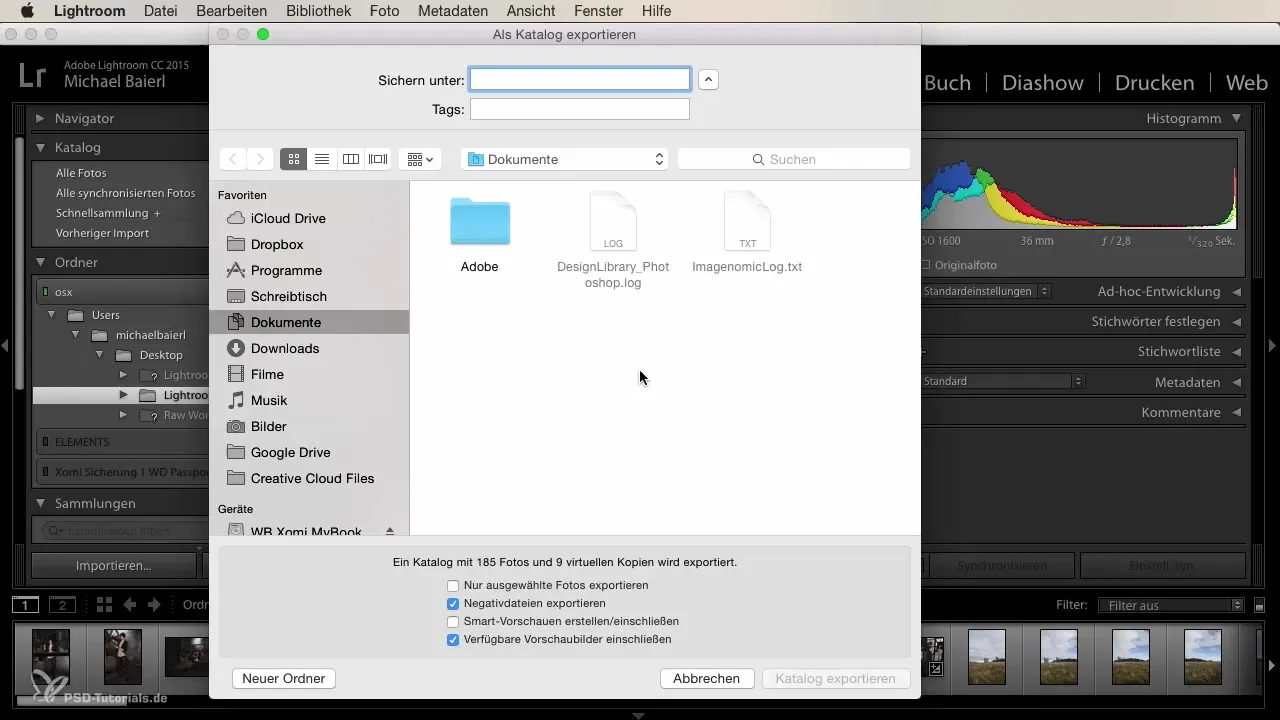Open Creative Cloud Files in sidebar
This screenshot has height=720, width=1280.
[312, 478]
